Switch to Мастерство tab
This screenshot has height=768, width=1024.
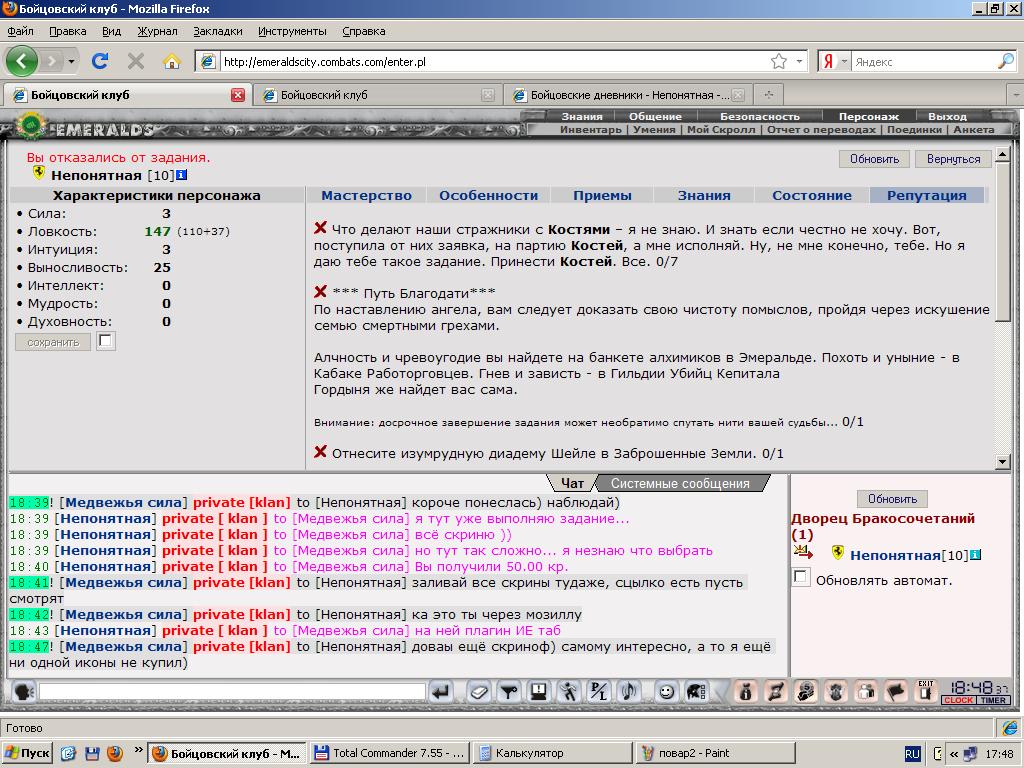point(366,195)
